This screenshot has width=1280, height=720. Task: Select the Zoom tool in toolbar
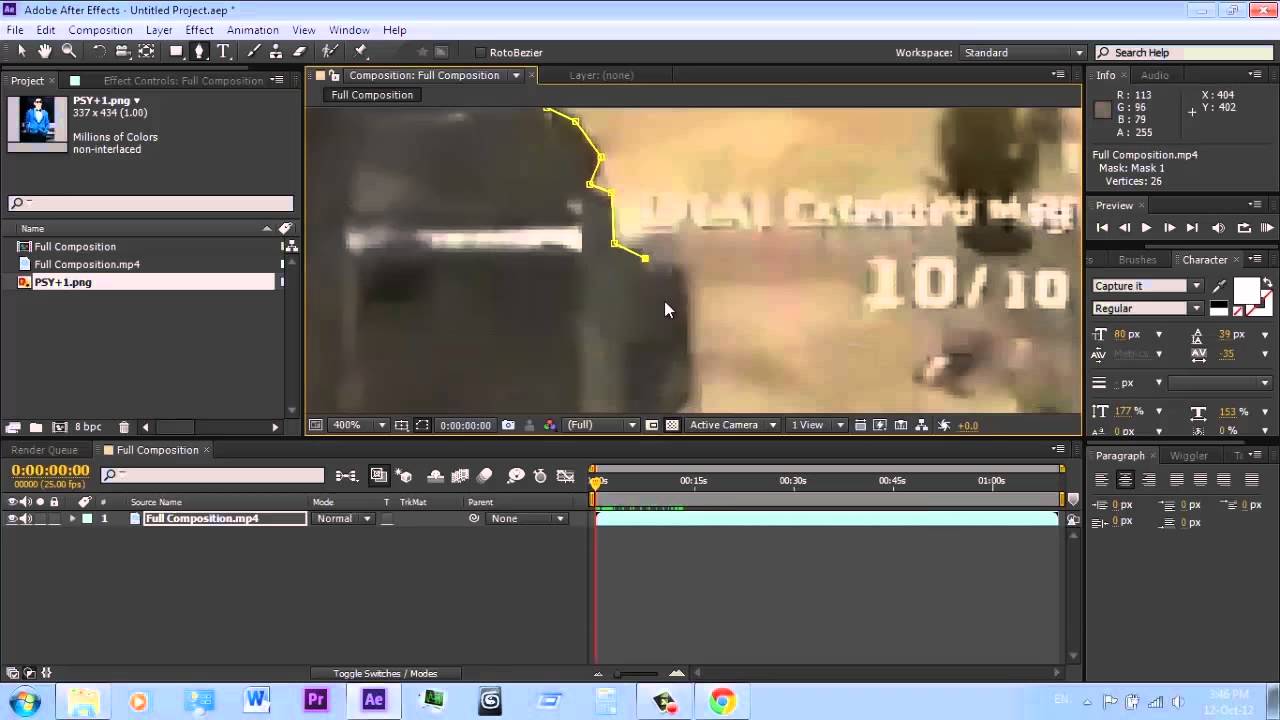69,51
